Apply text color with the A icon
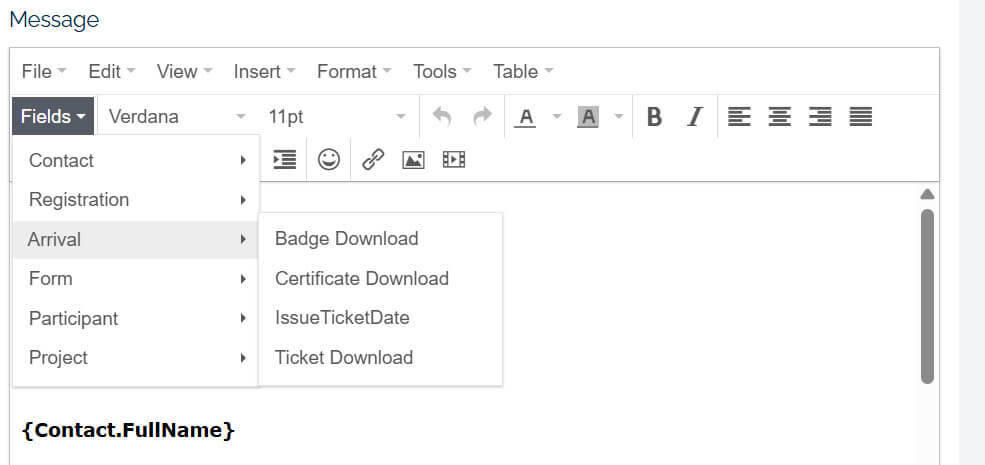This screenshot has height=465, width=985. tap(525, 117)
